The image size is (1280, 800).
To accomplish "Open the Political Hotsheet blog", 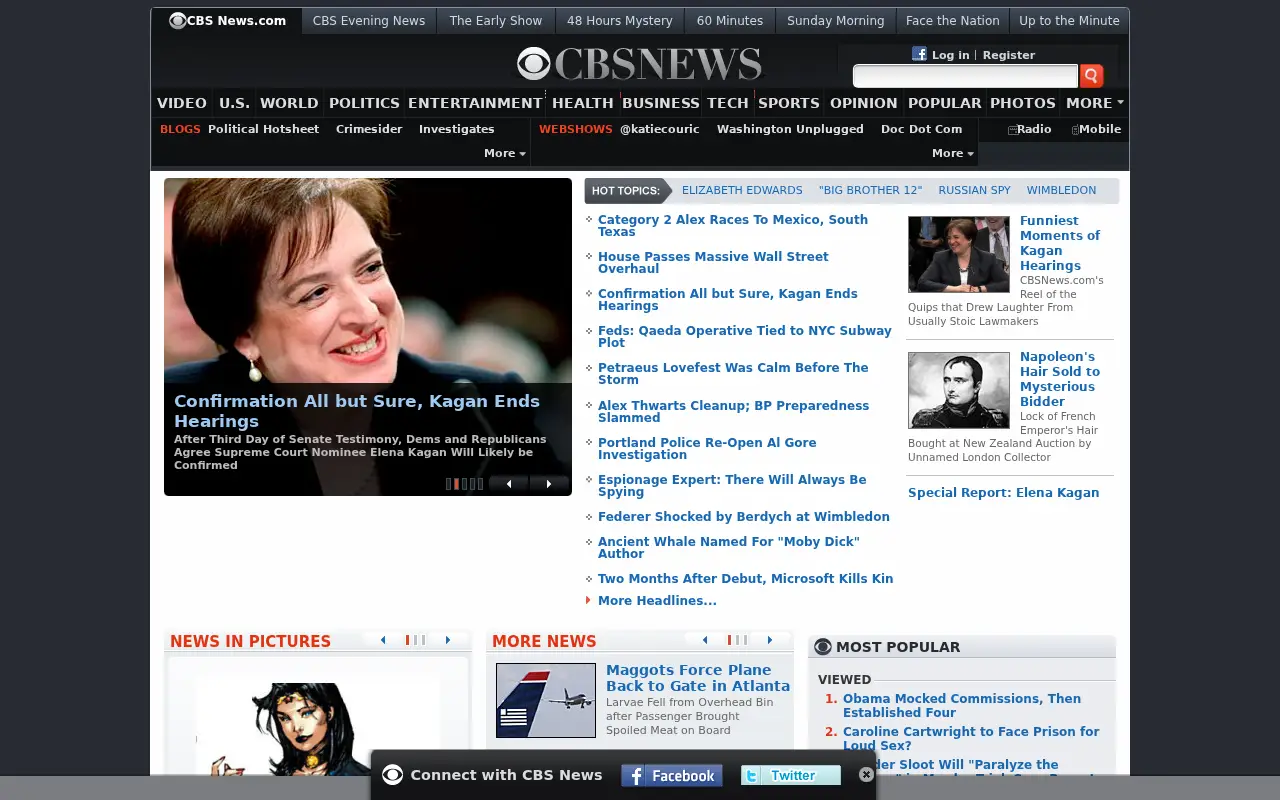I will [264, 129].
